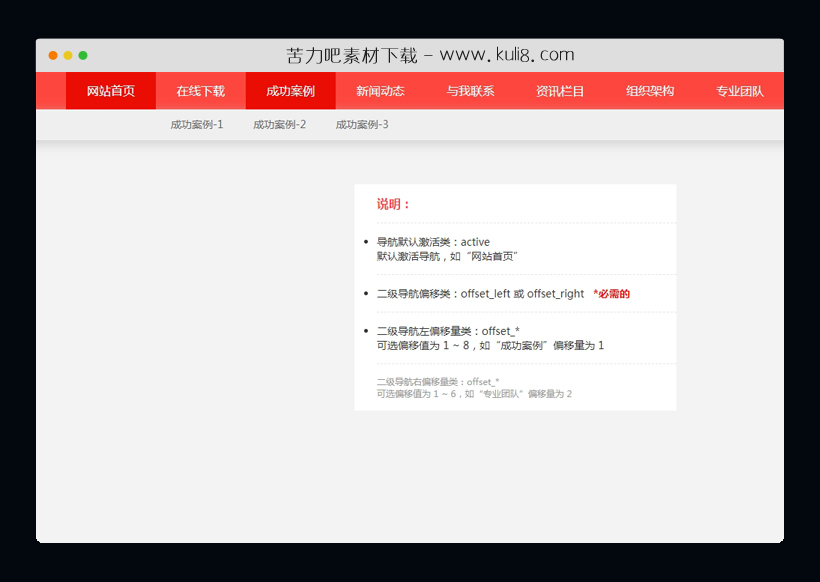Open the 成功案例-1 submenu link
This screenshot has width=820, height=582.
point(195,125)
